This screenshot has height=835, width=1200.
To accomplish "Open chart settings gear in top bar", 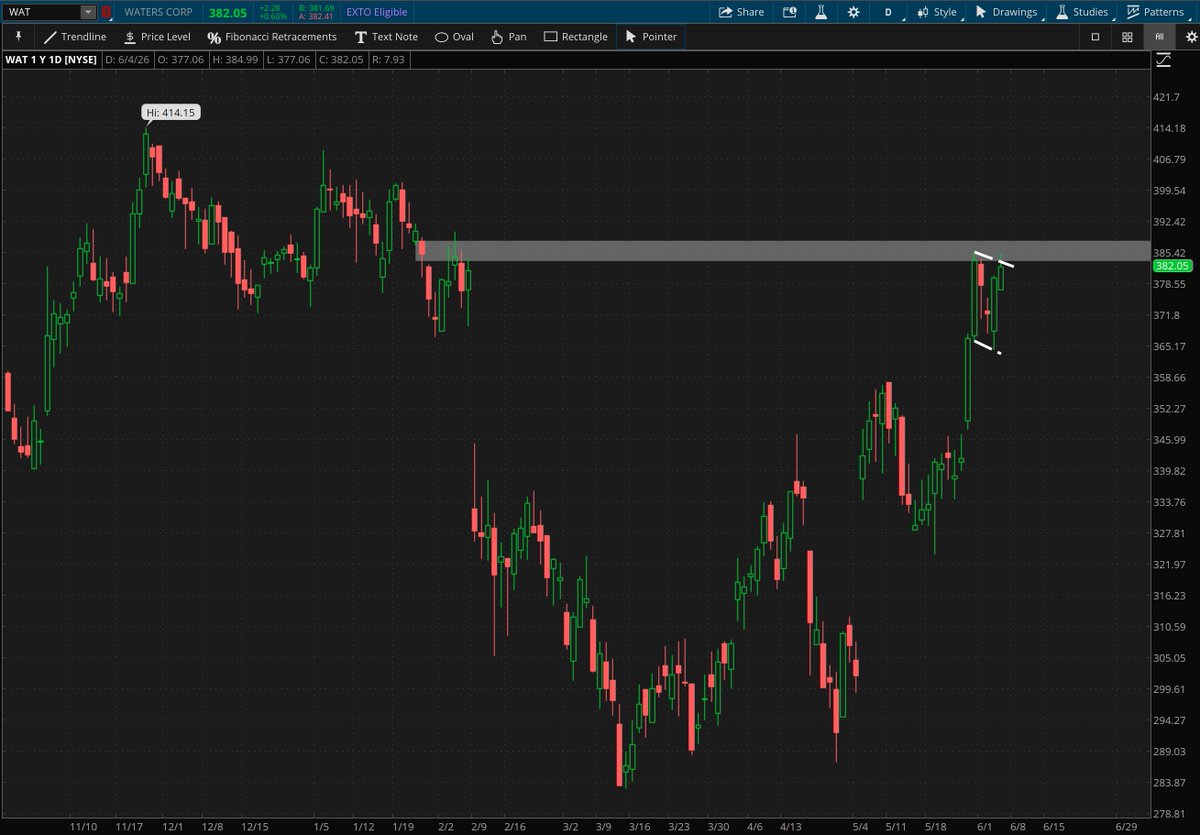I will (x=853, y=12).
